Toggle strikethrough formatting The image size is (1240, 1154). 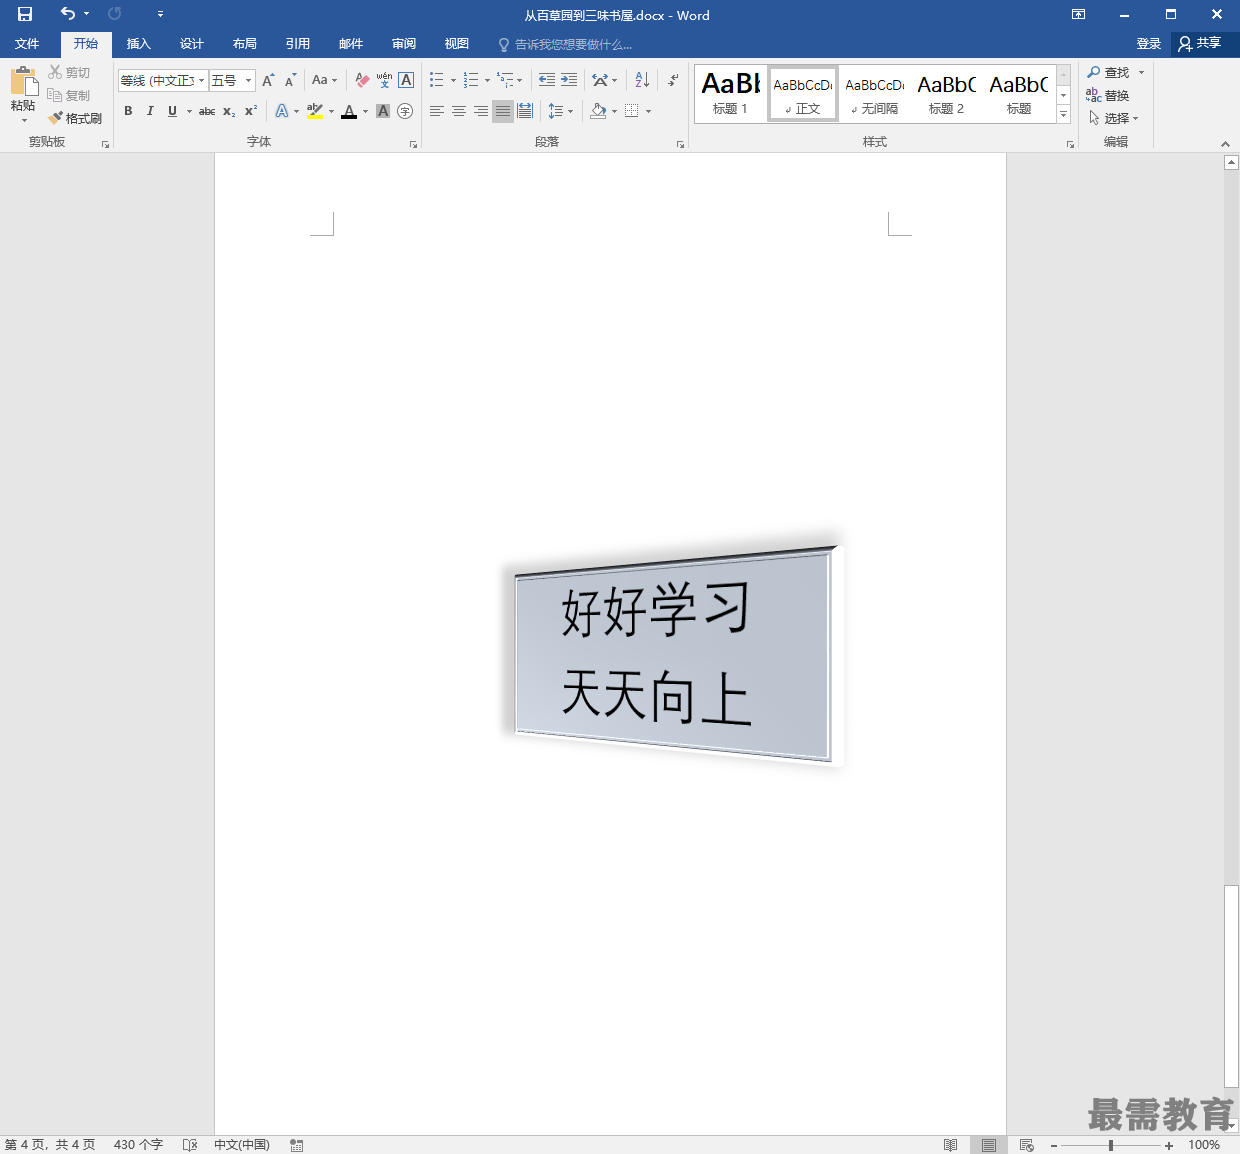207,111
